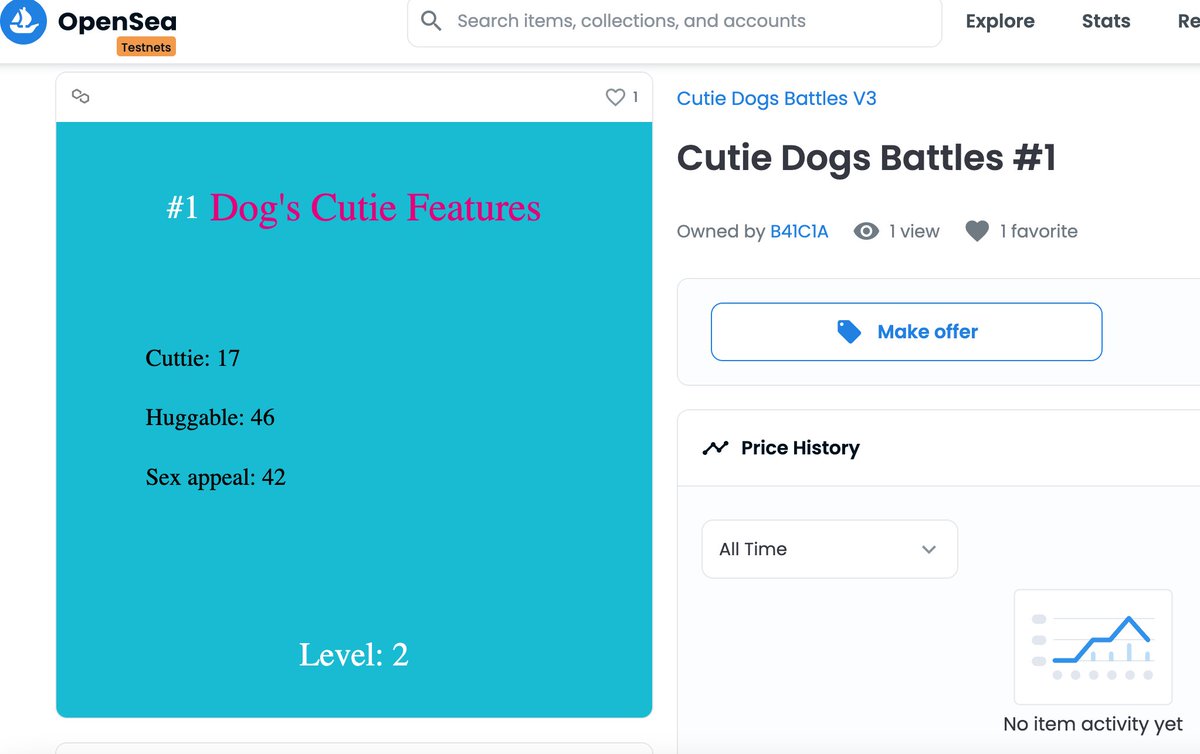Viewport: 1200px width, 754px height.
Task: Click the No item activity yet text
Action: pos(1093,724)
